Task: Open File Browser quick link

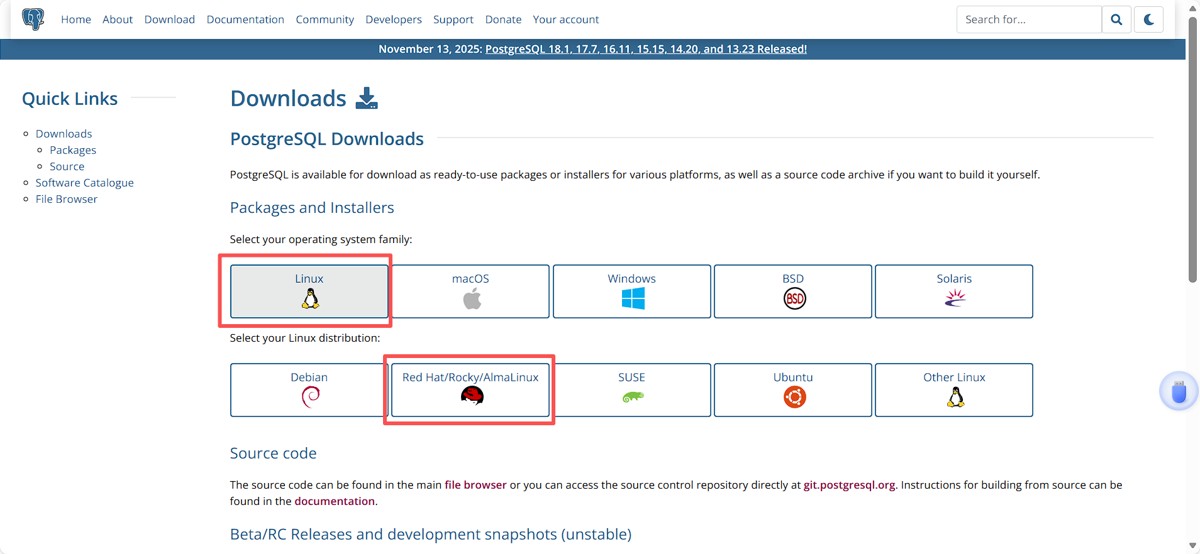Action: pos(67,199)
